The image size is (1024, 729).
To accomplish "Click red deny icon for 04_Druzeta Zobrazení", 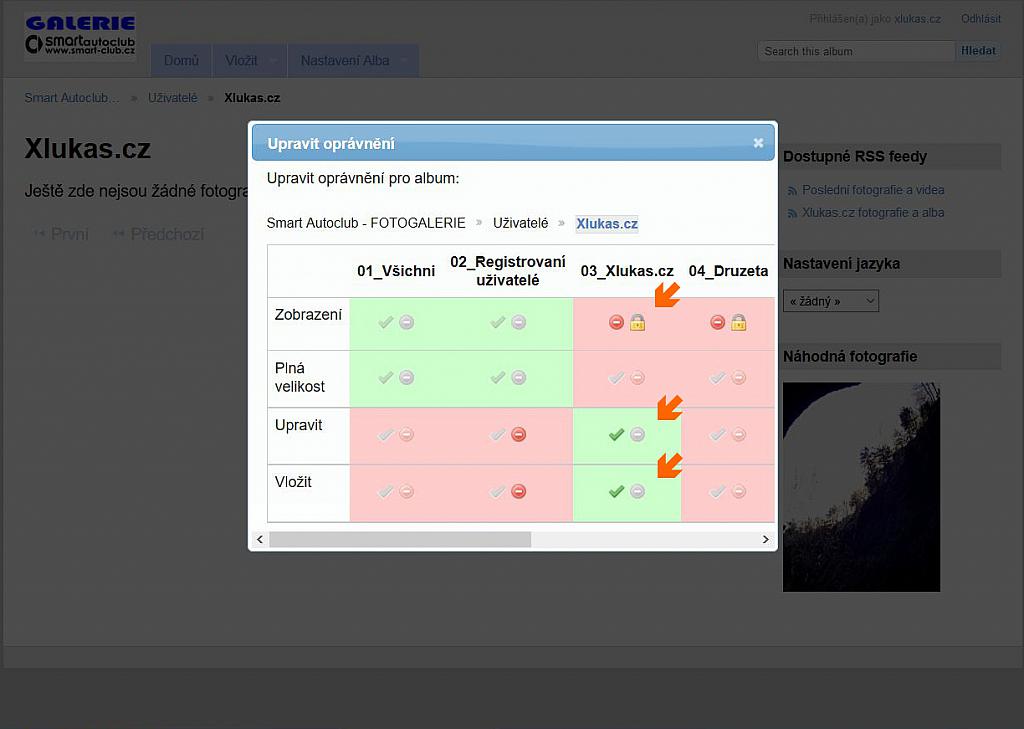I will (x=718, y=322).
